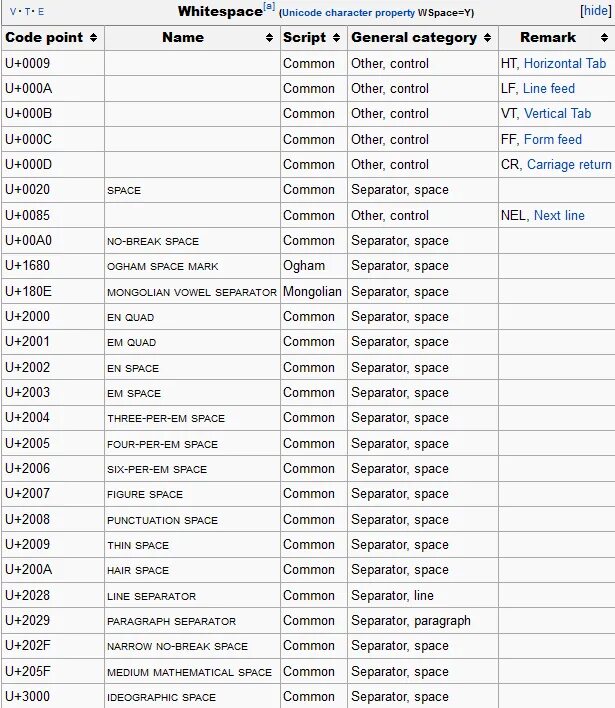Select the Separator, line category cell

[423, 596]
